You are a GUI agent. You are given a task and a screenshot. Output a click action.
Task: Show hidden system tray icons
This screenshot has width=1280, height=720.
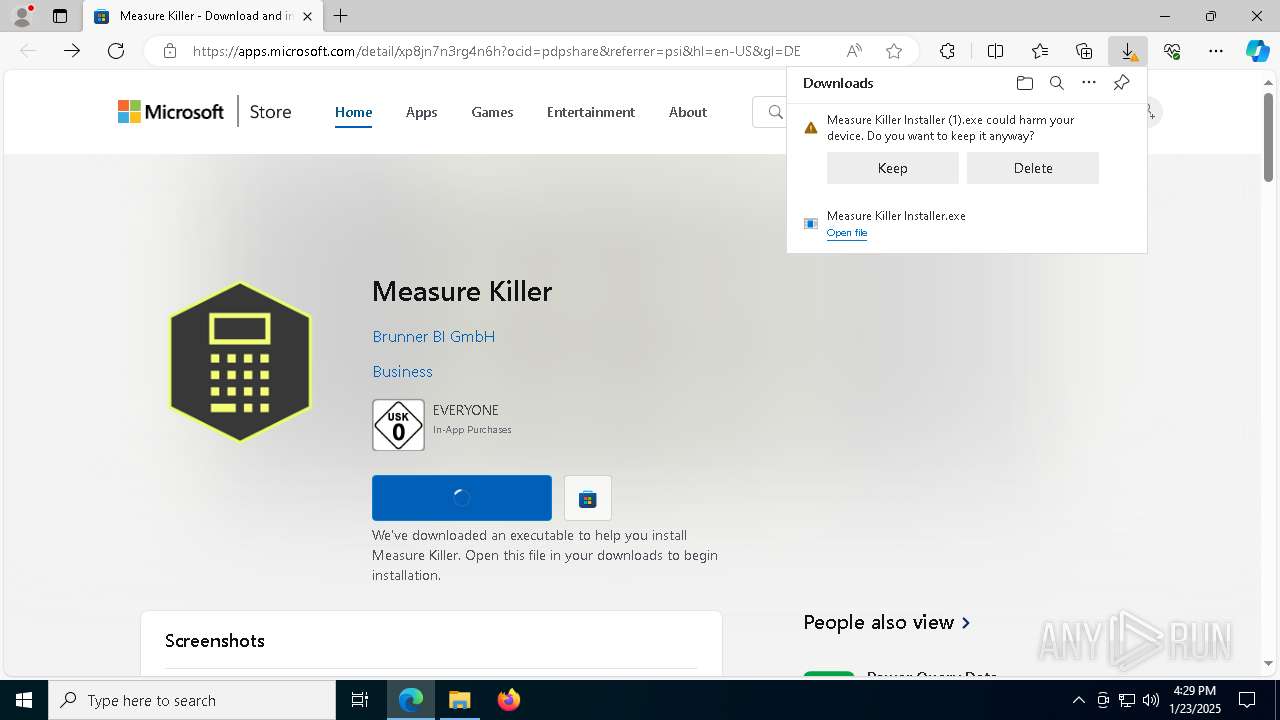pos(1079,700)
